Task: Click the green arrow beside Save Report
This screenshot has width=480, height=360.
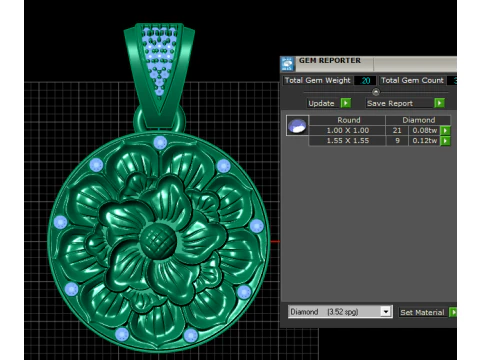Action: pyautogui.click(x=439, y=103)
